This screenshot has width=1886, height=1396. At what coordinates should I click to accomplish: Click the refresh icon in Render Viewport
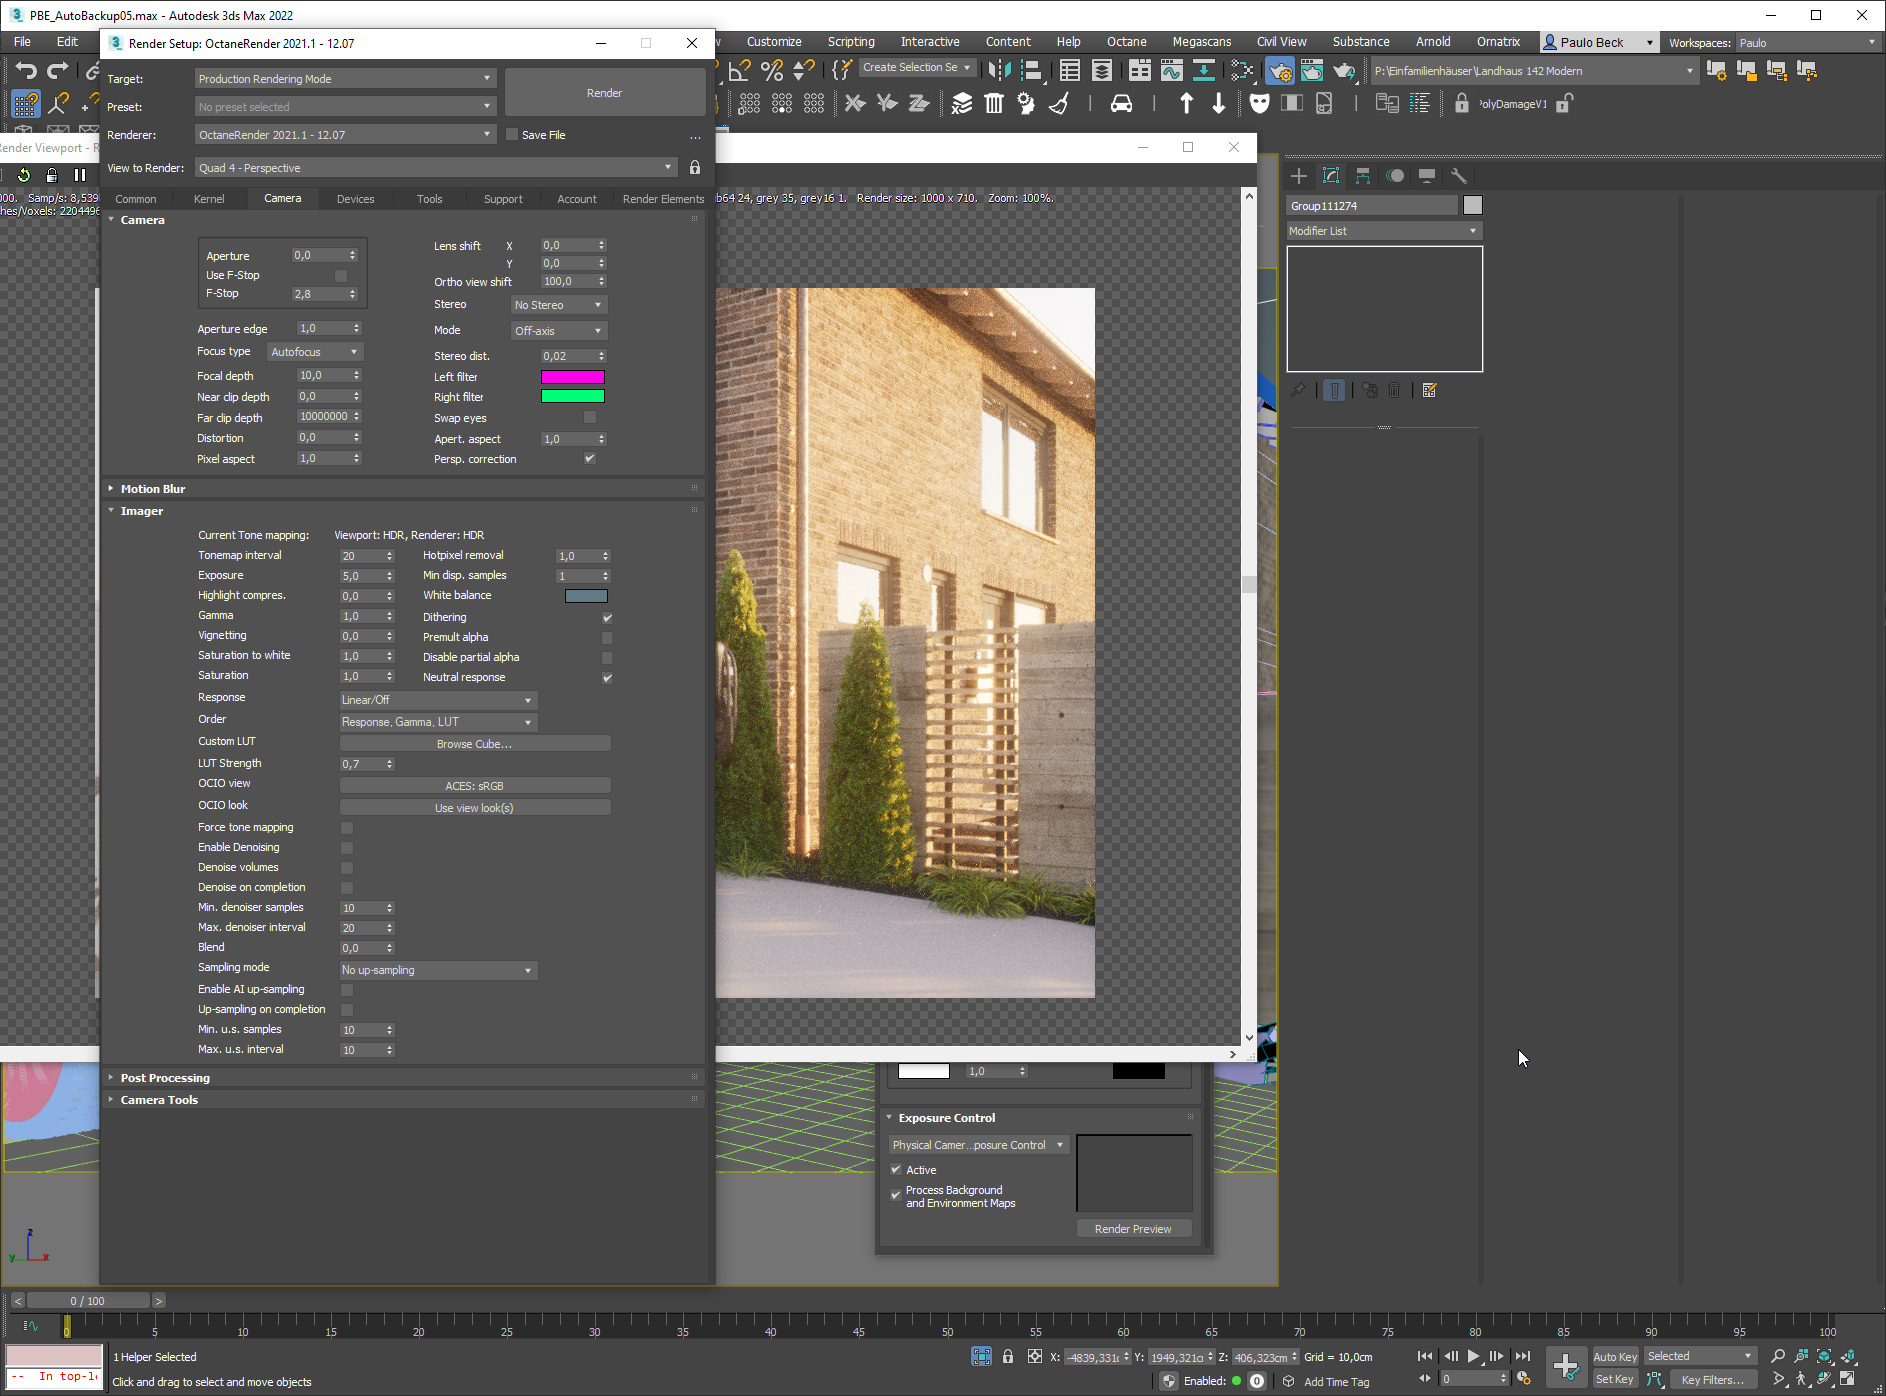[24, 175]
